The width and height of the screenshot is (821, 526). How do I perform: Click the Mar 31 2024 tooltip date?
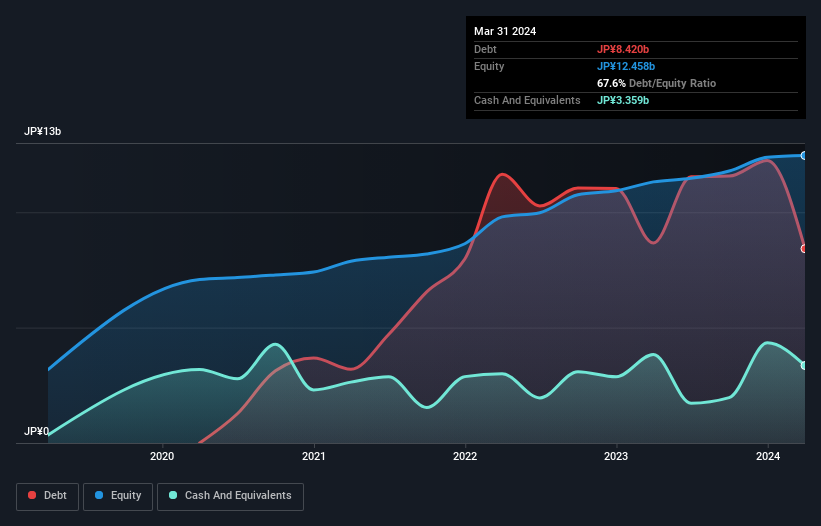click(x=505, y=31)
